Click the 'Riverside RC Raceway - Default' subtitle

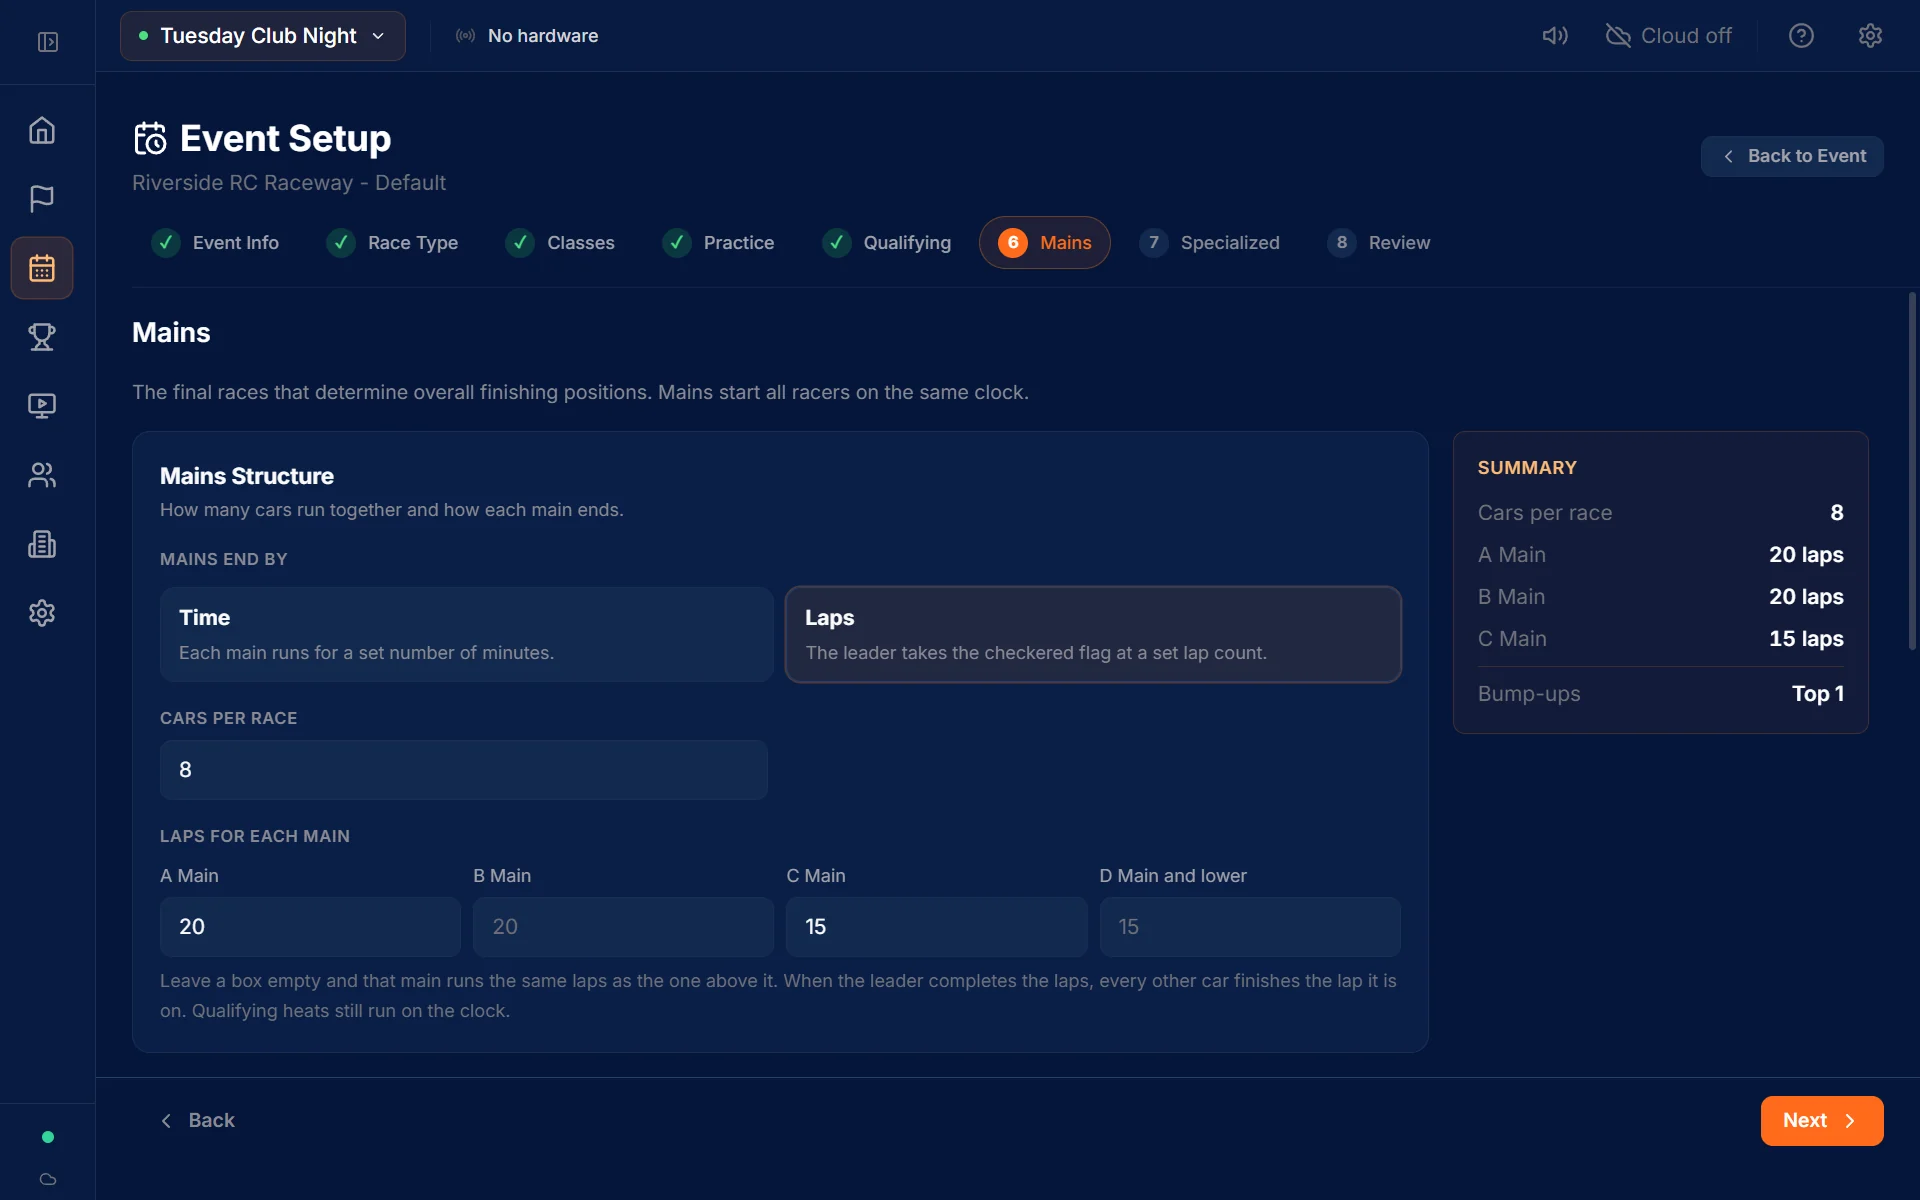289,183
